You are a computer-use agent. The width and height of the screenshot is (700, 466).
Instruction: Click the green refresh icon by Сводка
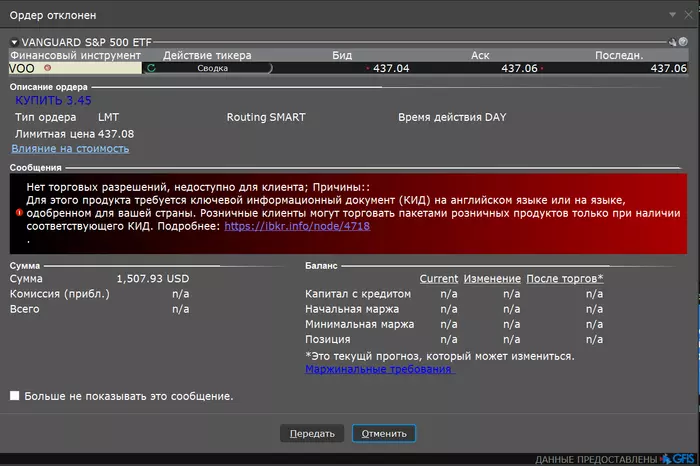point(151,68)
